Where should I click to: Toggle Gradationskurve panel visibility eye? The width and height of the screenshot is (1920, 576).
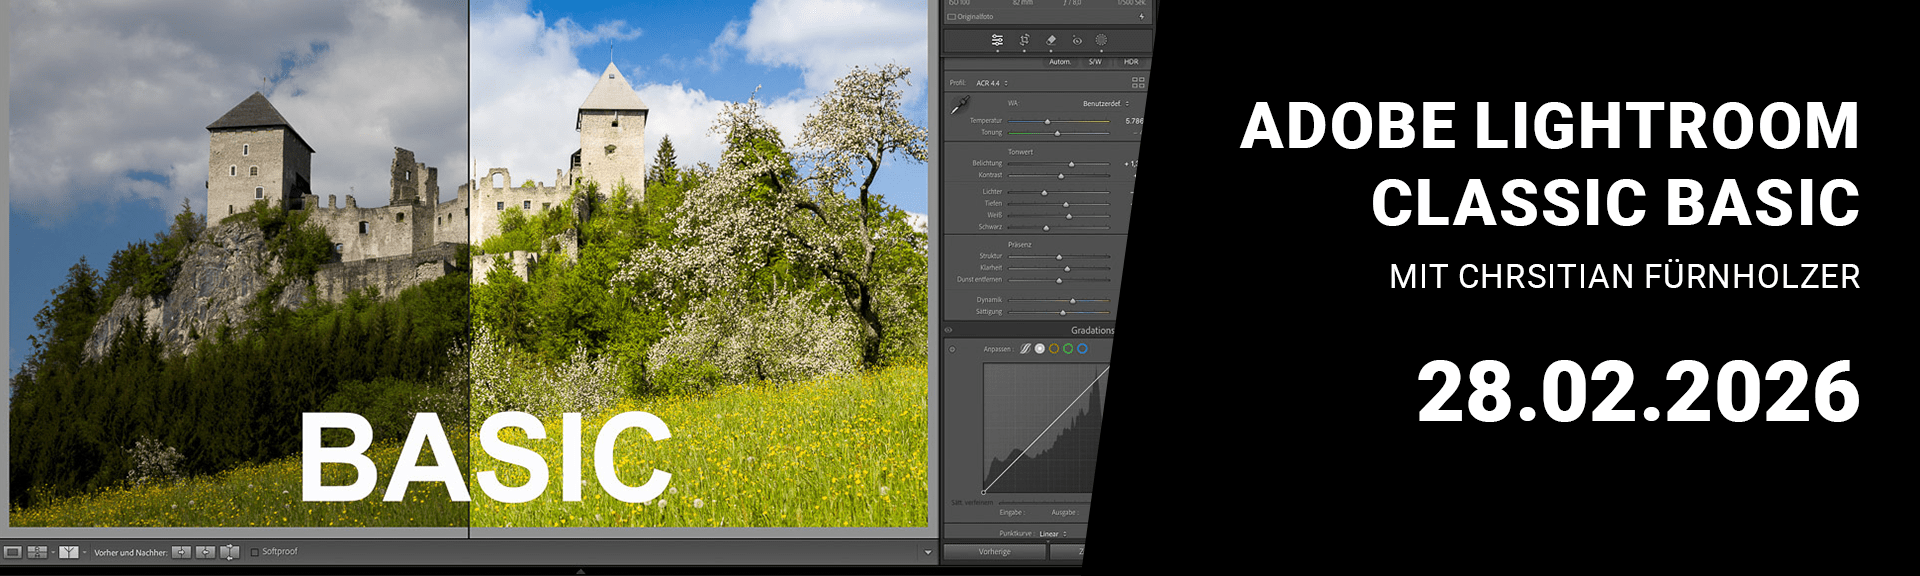(x=949, y=330)
